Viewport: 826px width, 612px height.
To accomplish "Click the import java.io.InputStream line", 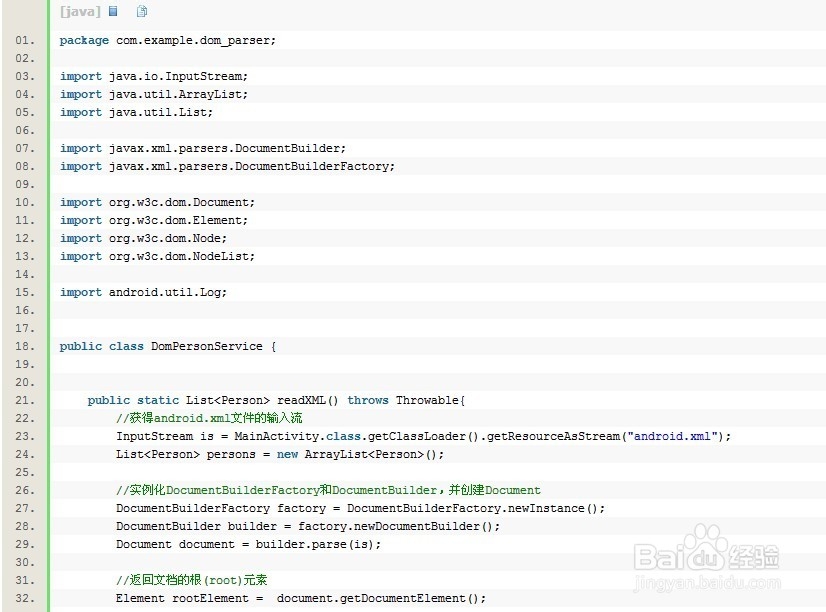I will [153, 76].
